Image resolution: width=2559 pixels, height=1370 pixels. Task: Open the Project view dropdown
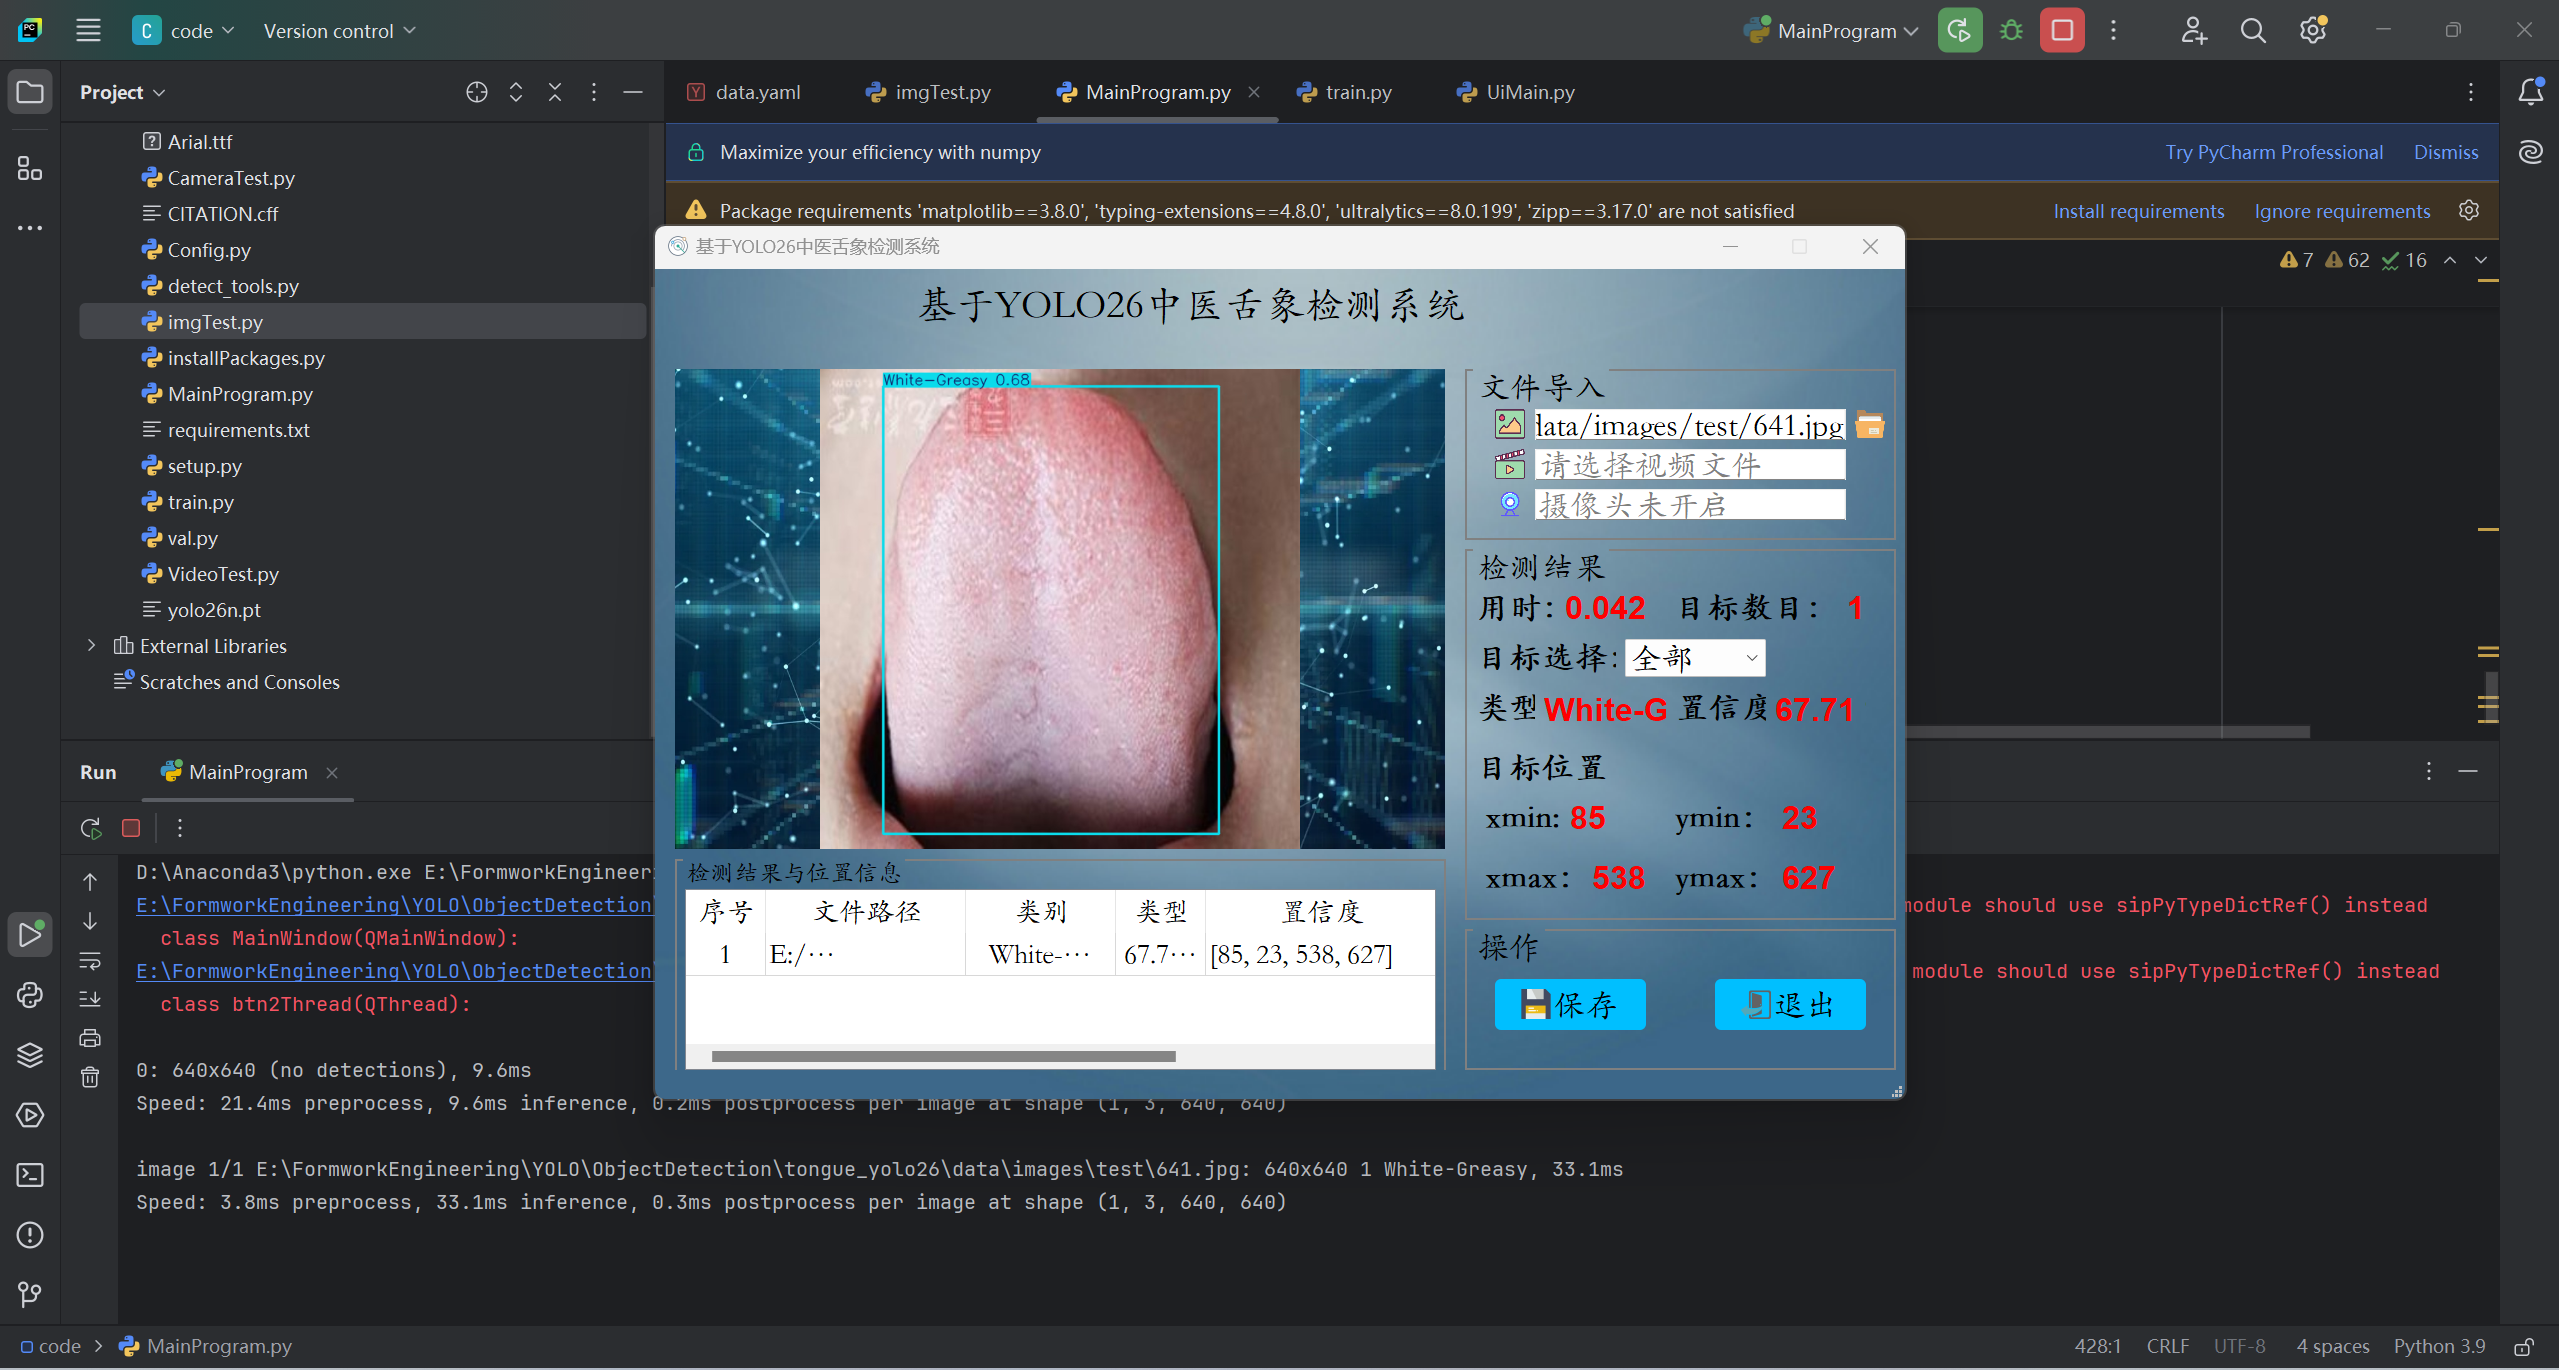click(122, 92)
